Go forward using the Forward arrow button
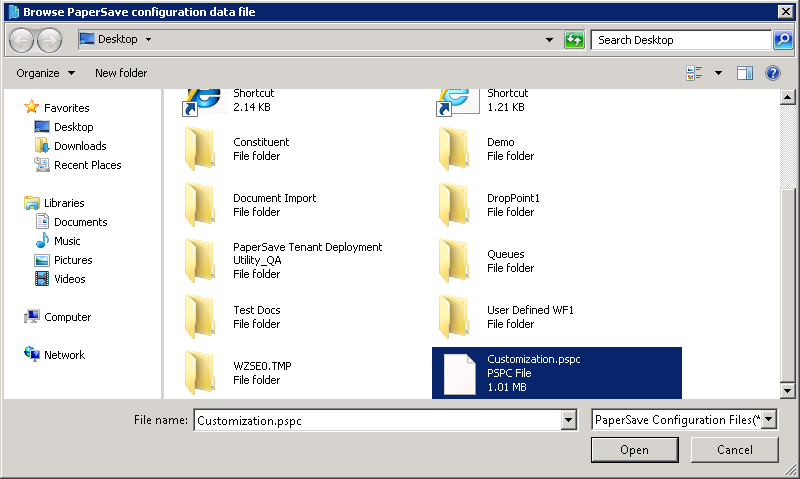Screen dimensions: 800x479 [x=49, y=40]
